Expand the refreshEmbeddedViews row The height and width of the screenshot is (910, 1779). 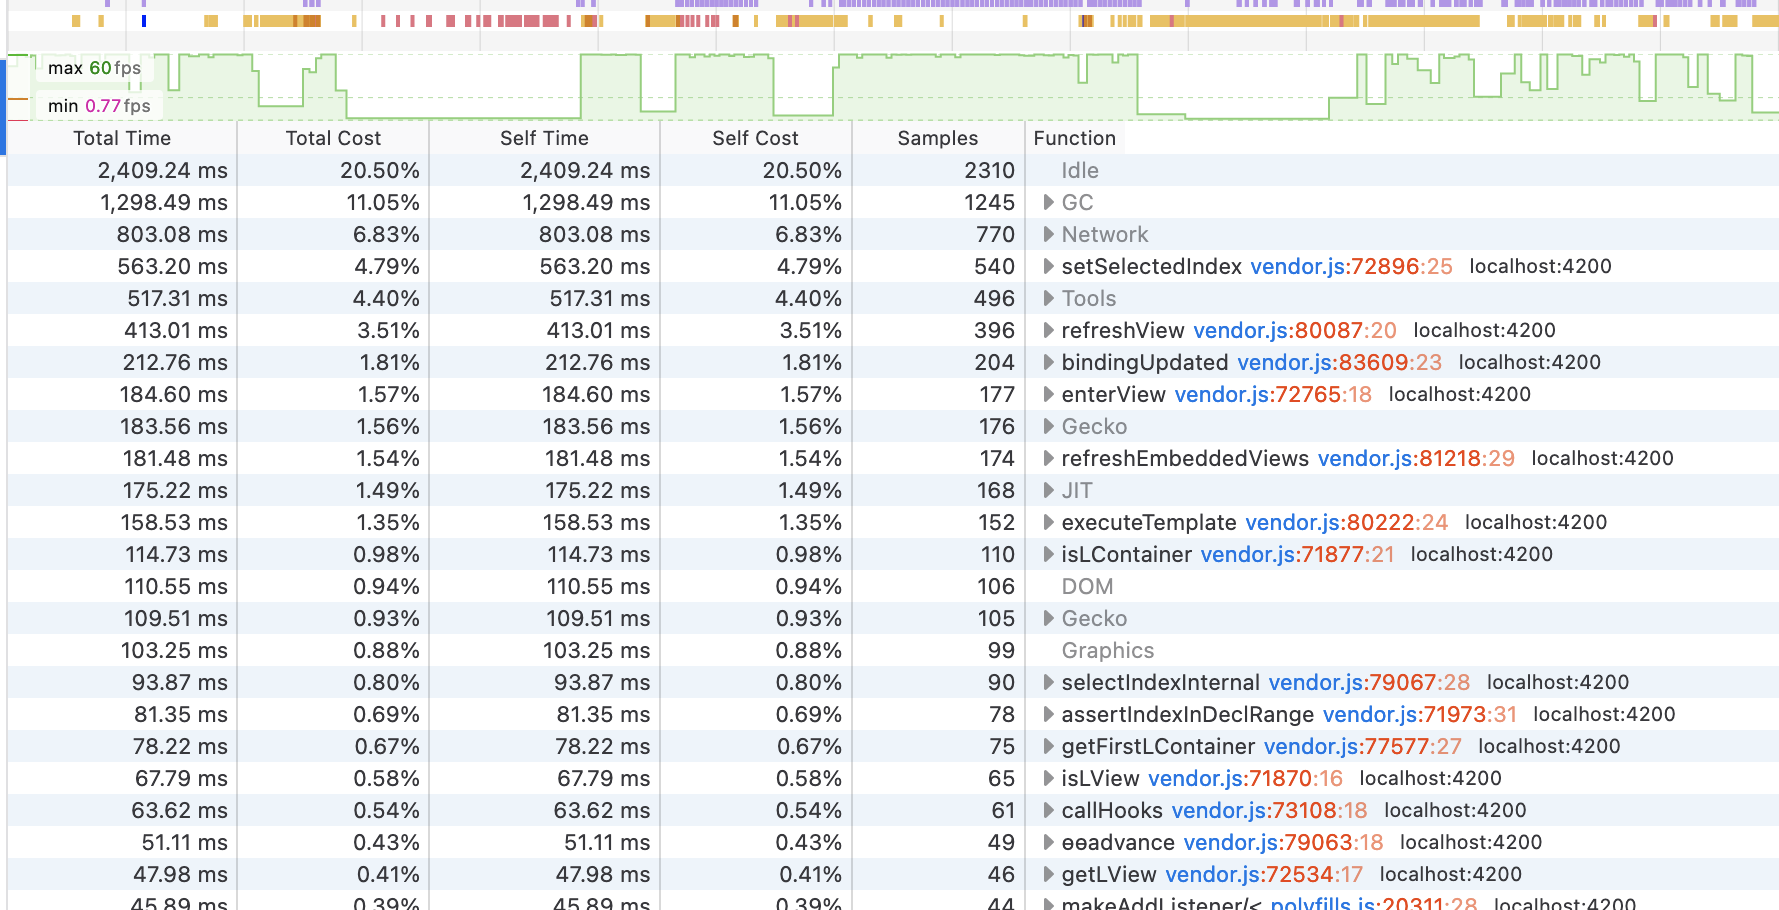1048,458
